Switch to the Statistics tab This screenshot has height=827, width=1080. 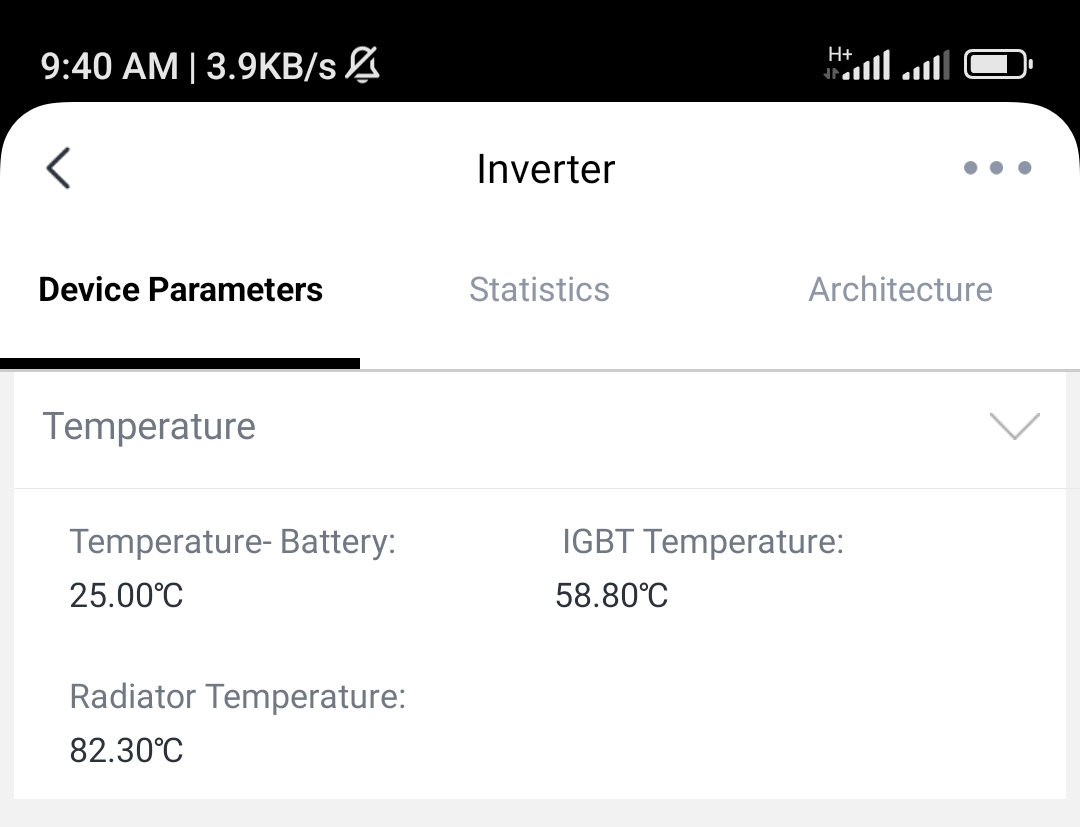click(539, 289)
